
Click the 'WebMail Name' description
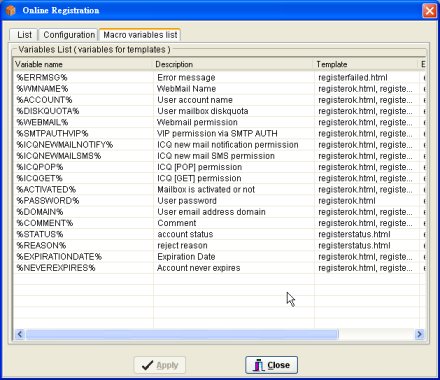pyautogui.click(x=186, y=89)
